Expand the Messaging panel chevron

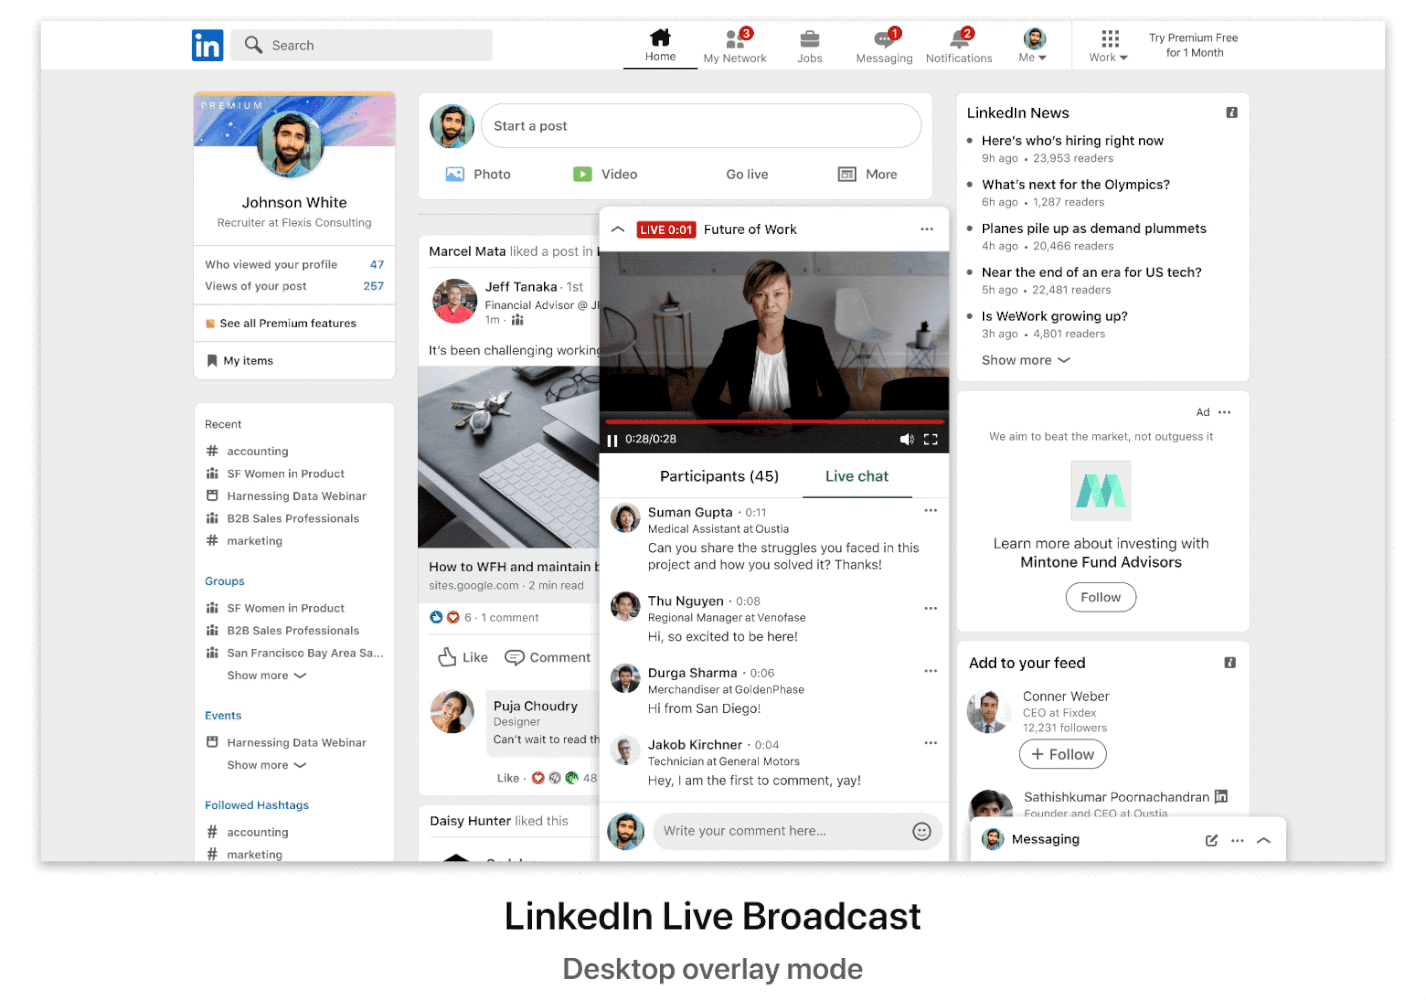point(1264,840)
